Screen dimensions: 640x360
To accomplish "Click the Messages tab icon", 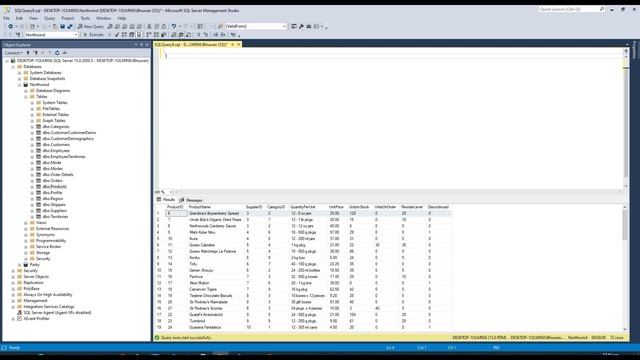I will pos(182,200).
